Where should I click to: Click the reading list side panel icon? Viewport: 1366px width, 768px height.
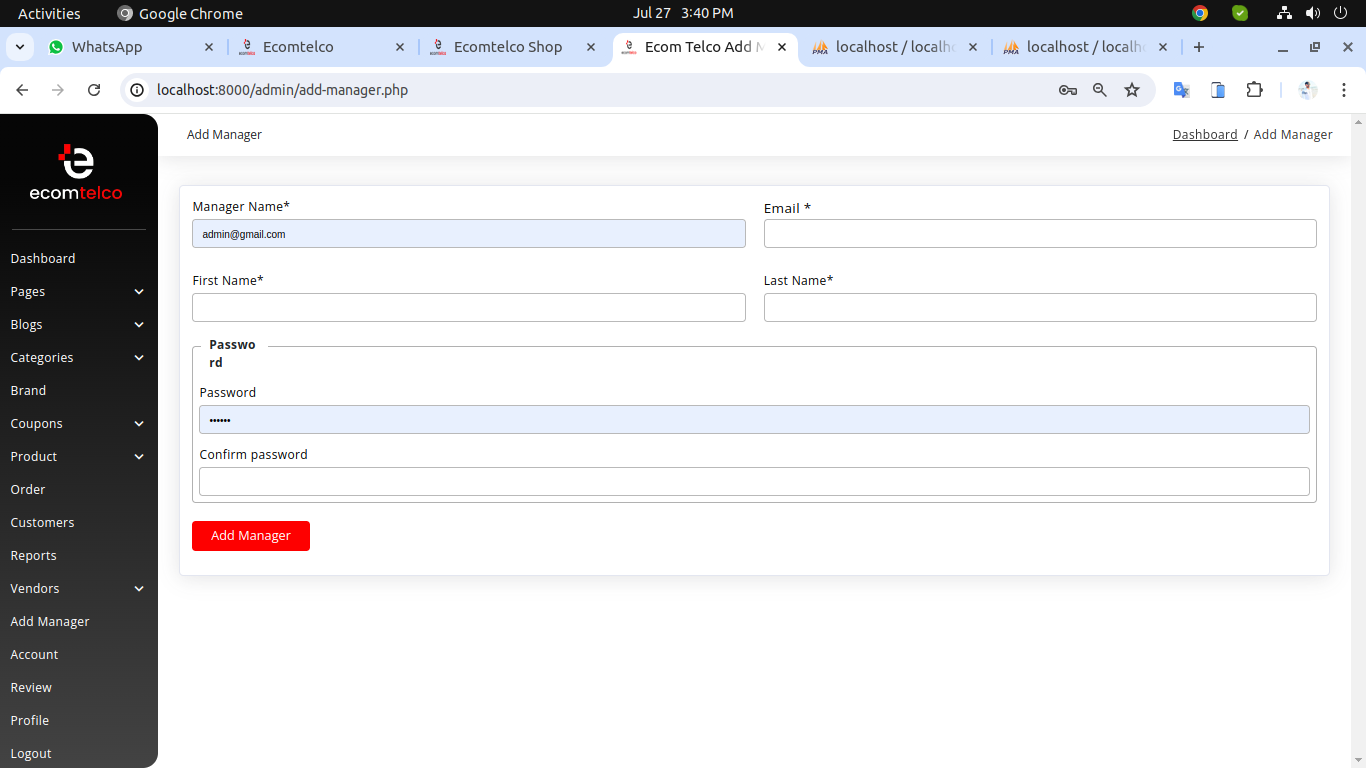pos(1218,90)
